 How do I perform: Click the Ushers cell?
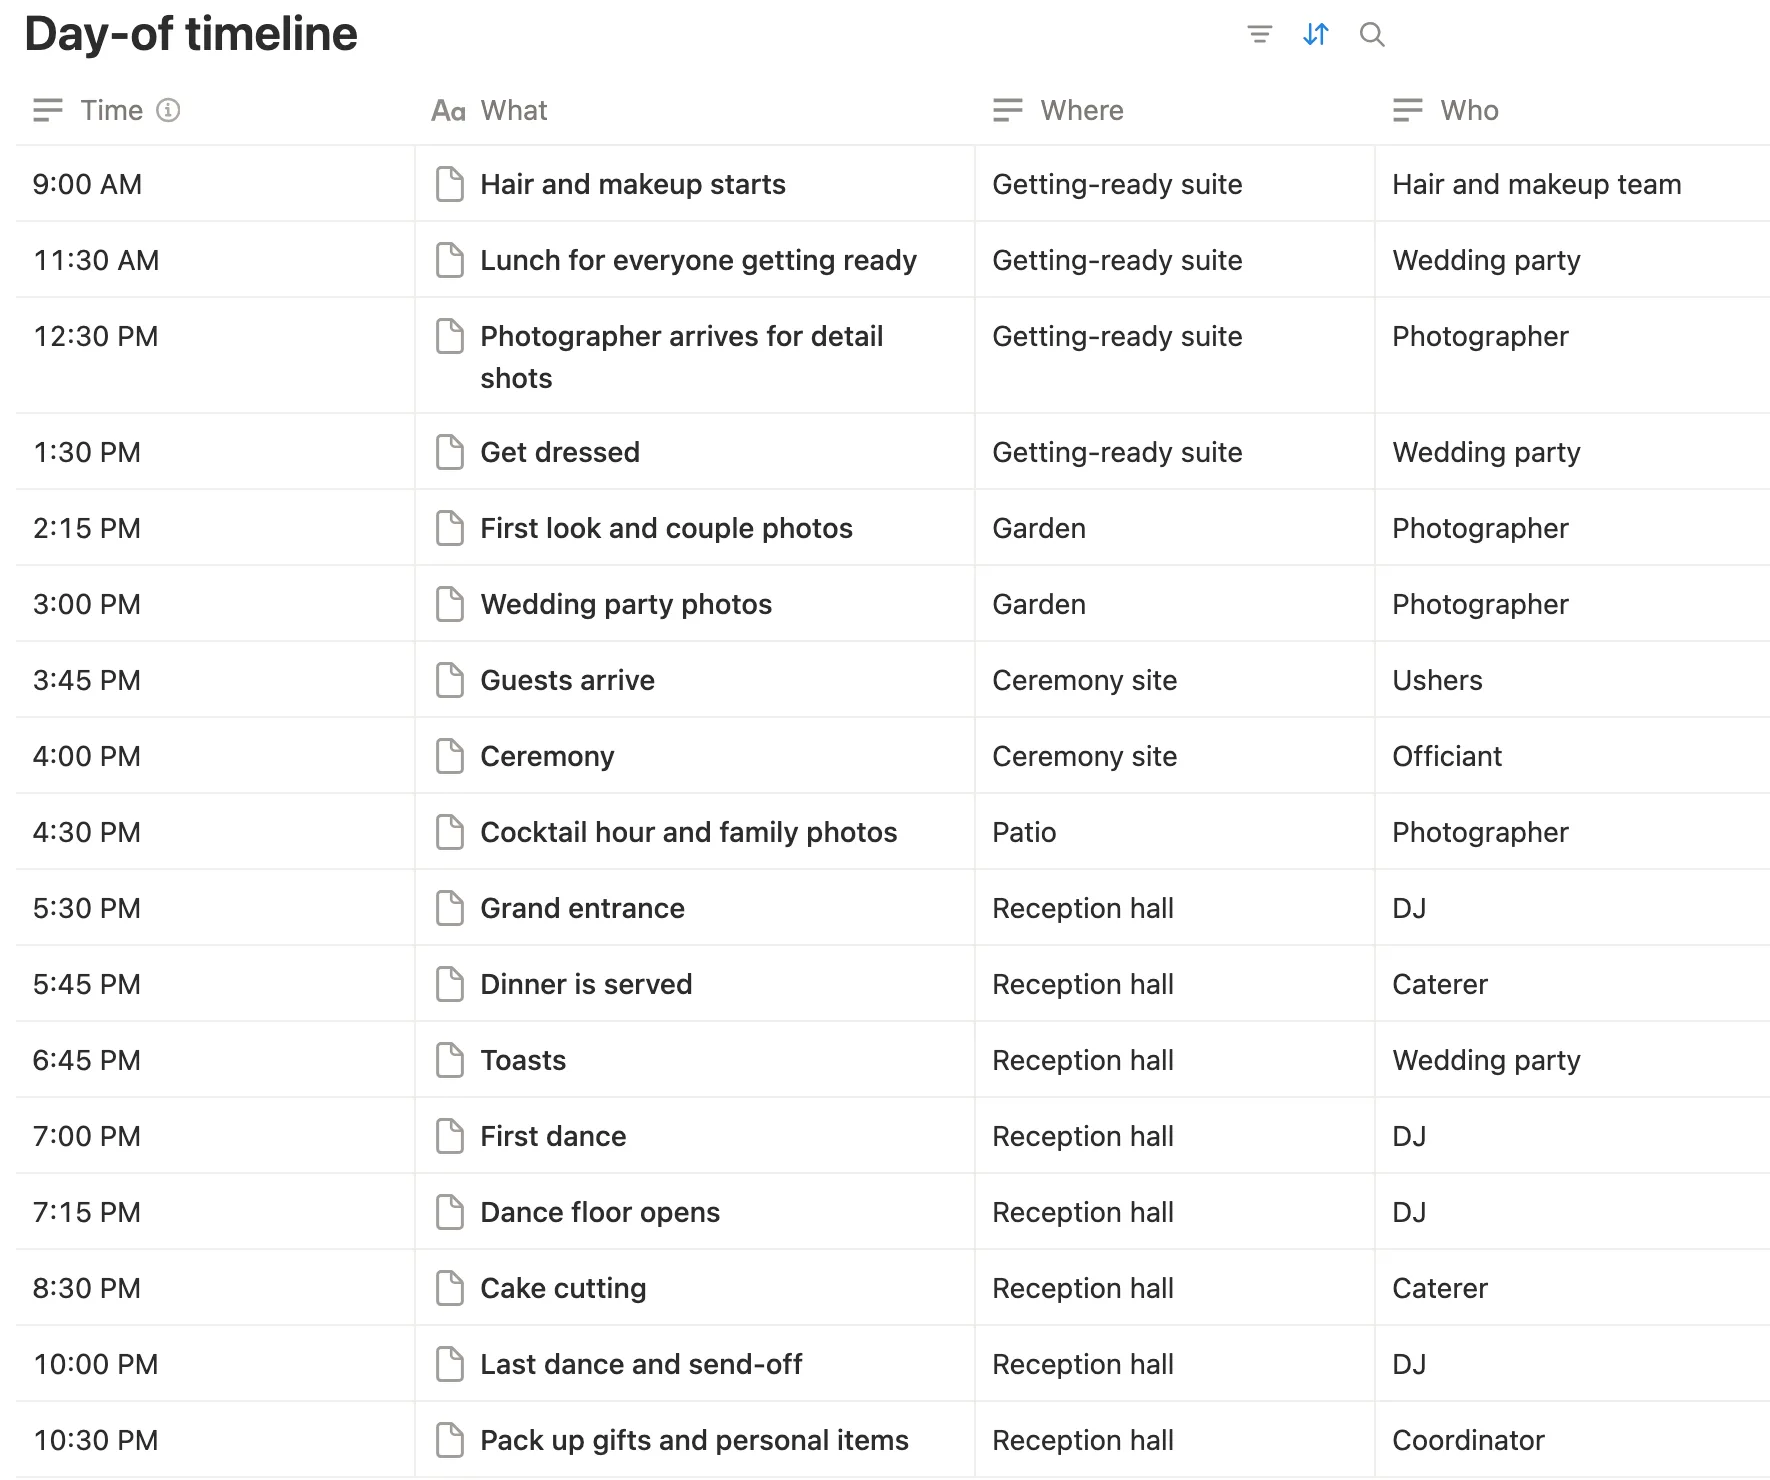(1572, 680)
